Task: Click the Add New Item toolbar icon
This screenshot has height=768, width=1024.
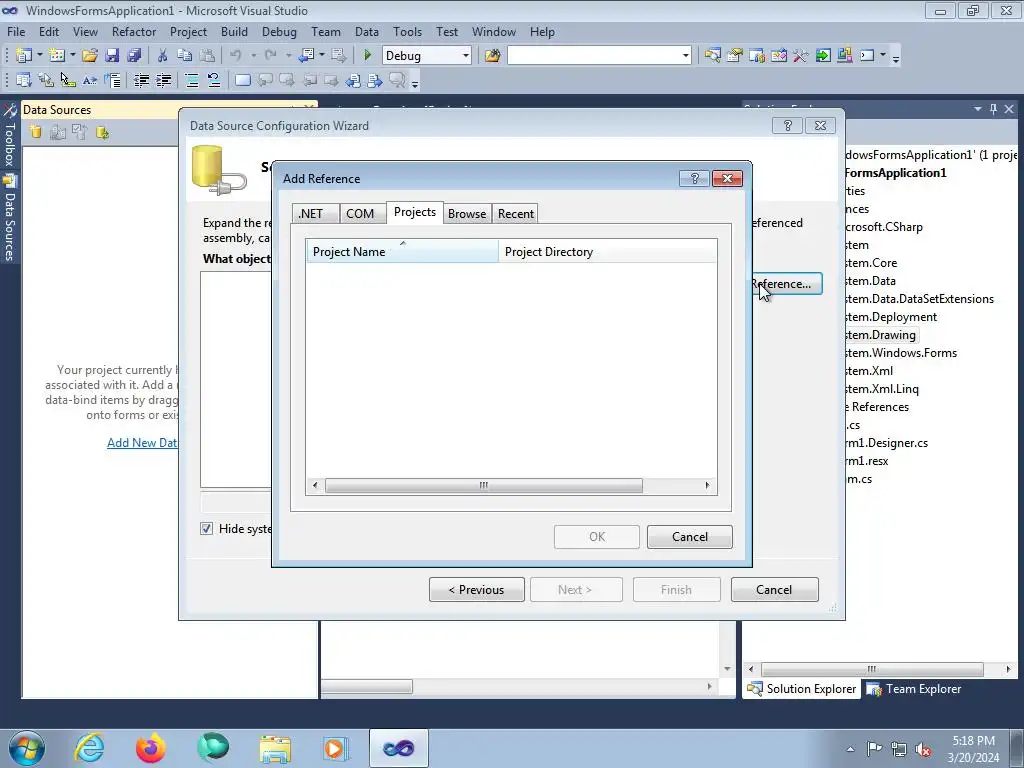Action: point(57,56)
